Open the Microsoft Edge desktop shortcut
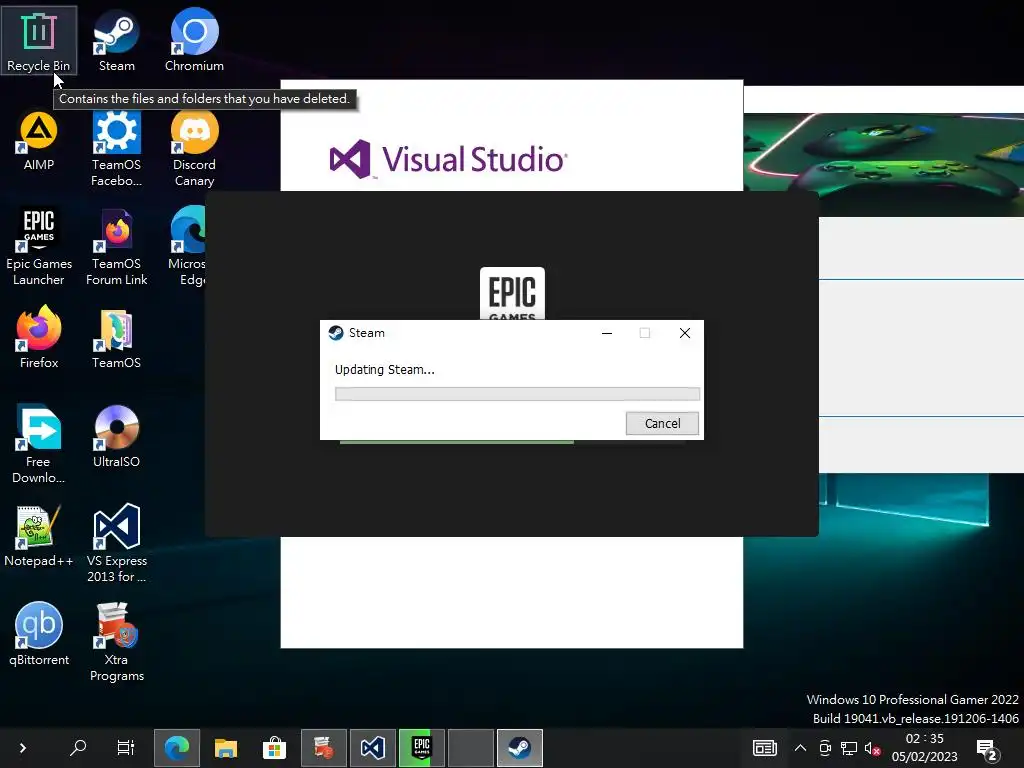This screenshot has width=1024, height=768. (187, 248)
